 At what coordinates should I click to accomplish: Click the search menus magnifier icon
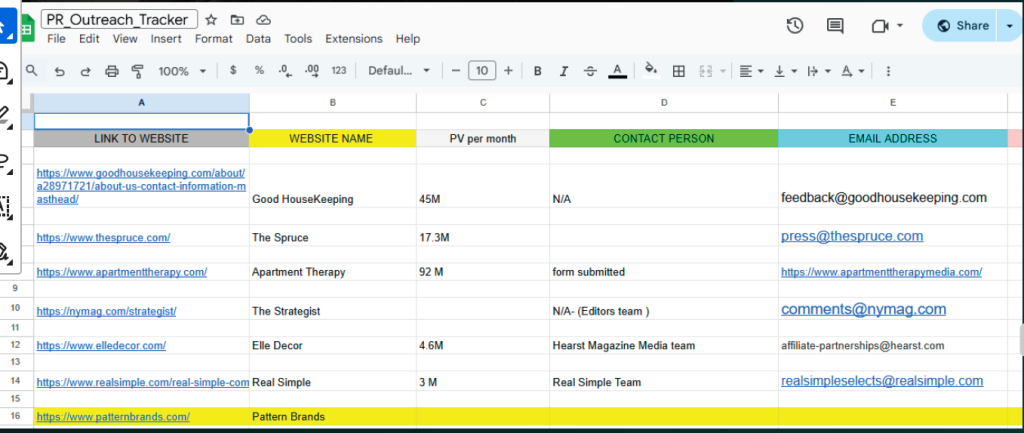pos(31,71)
